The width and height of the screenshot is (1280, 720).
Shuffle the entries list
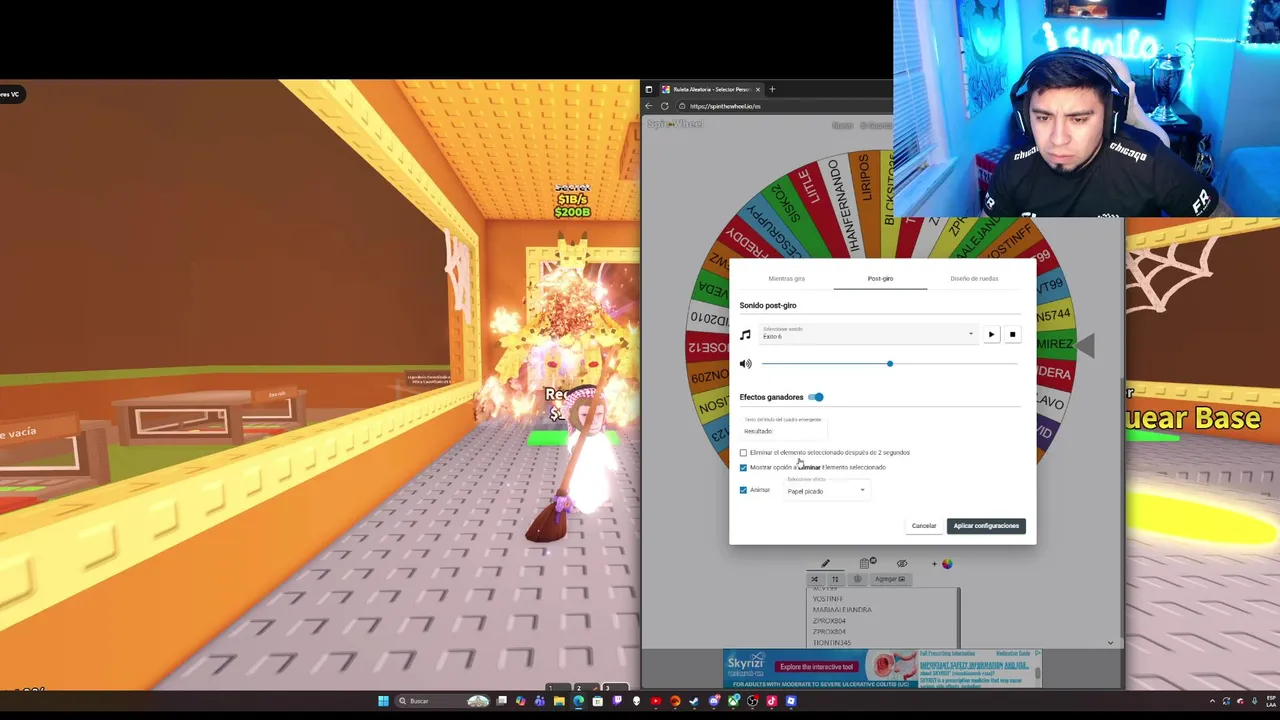click(814, 579)
